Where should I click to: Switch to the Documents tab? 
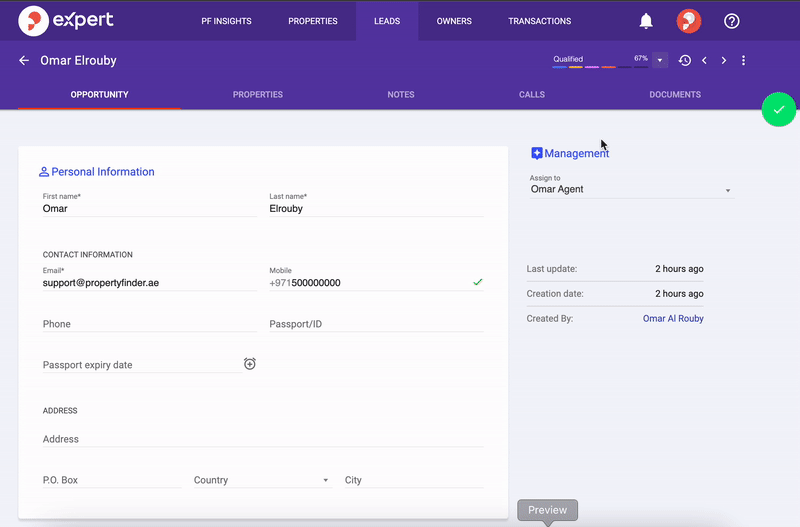(x=675, y=94)
